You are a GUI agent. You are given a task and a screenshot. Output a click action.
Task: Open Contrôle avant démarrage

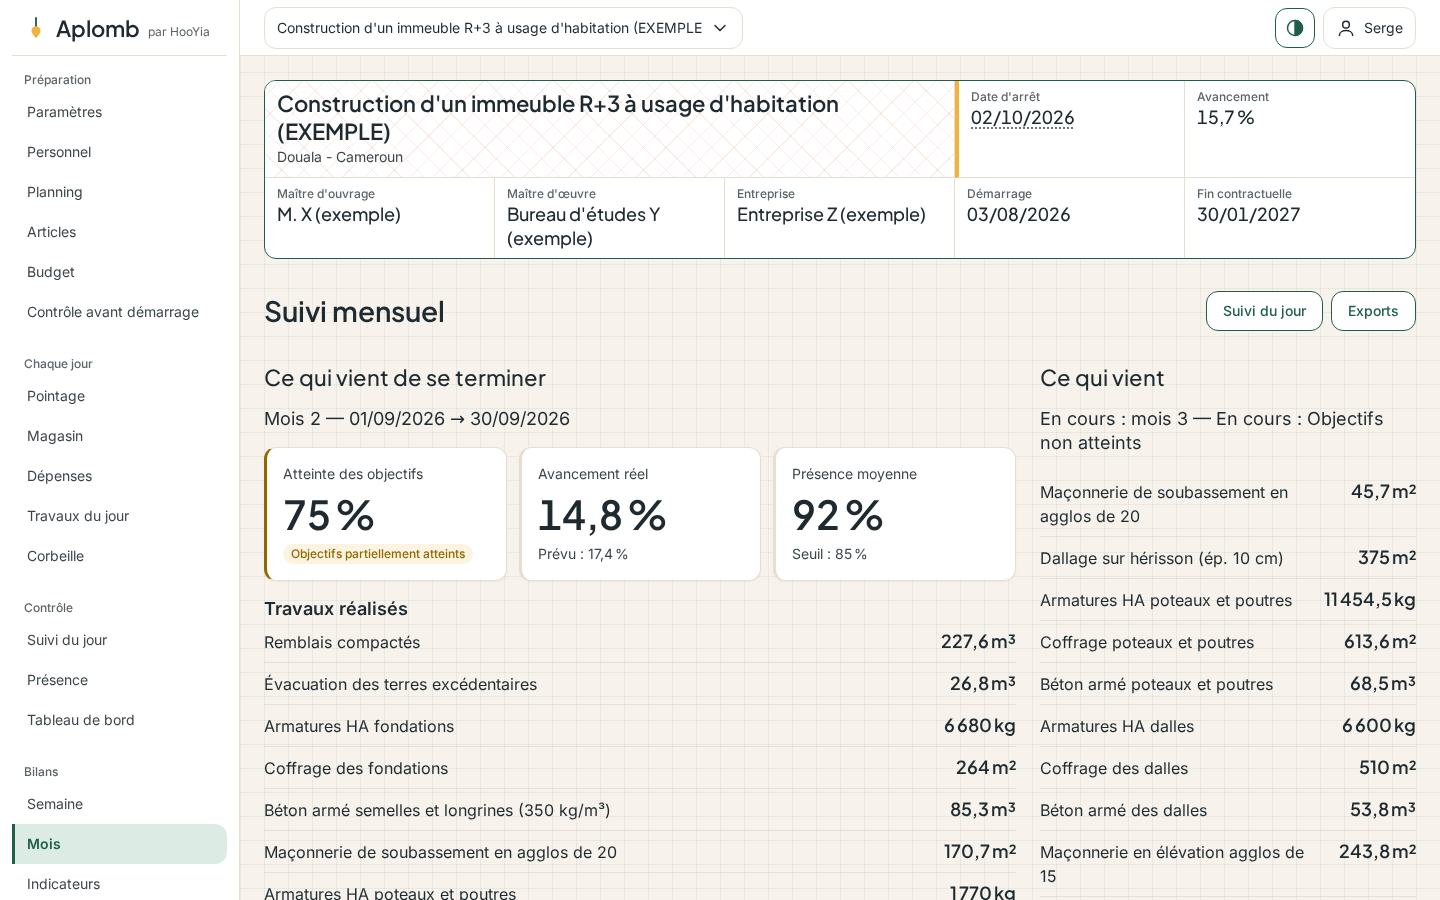pos(119,312)
